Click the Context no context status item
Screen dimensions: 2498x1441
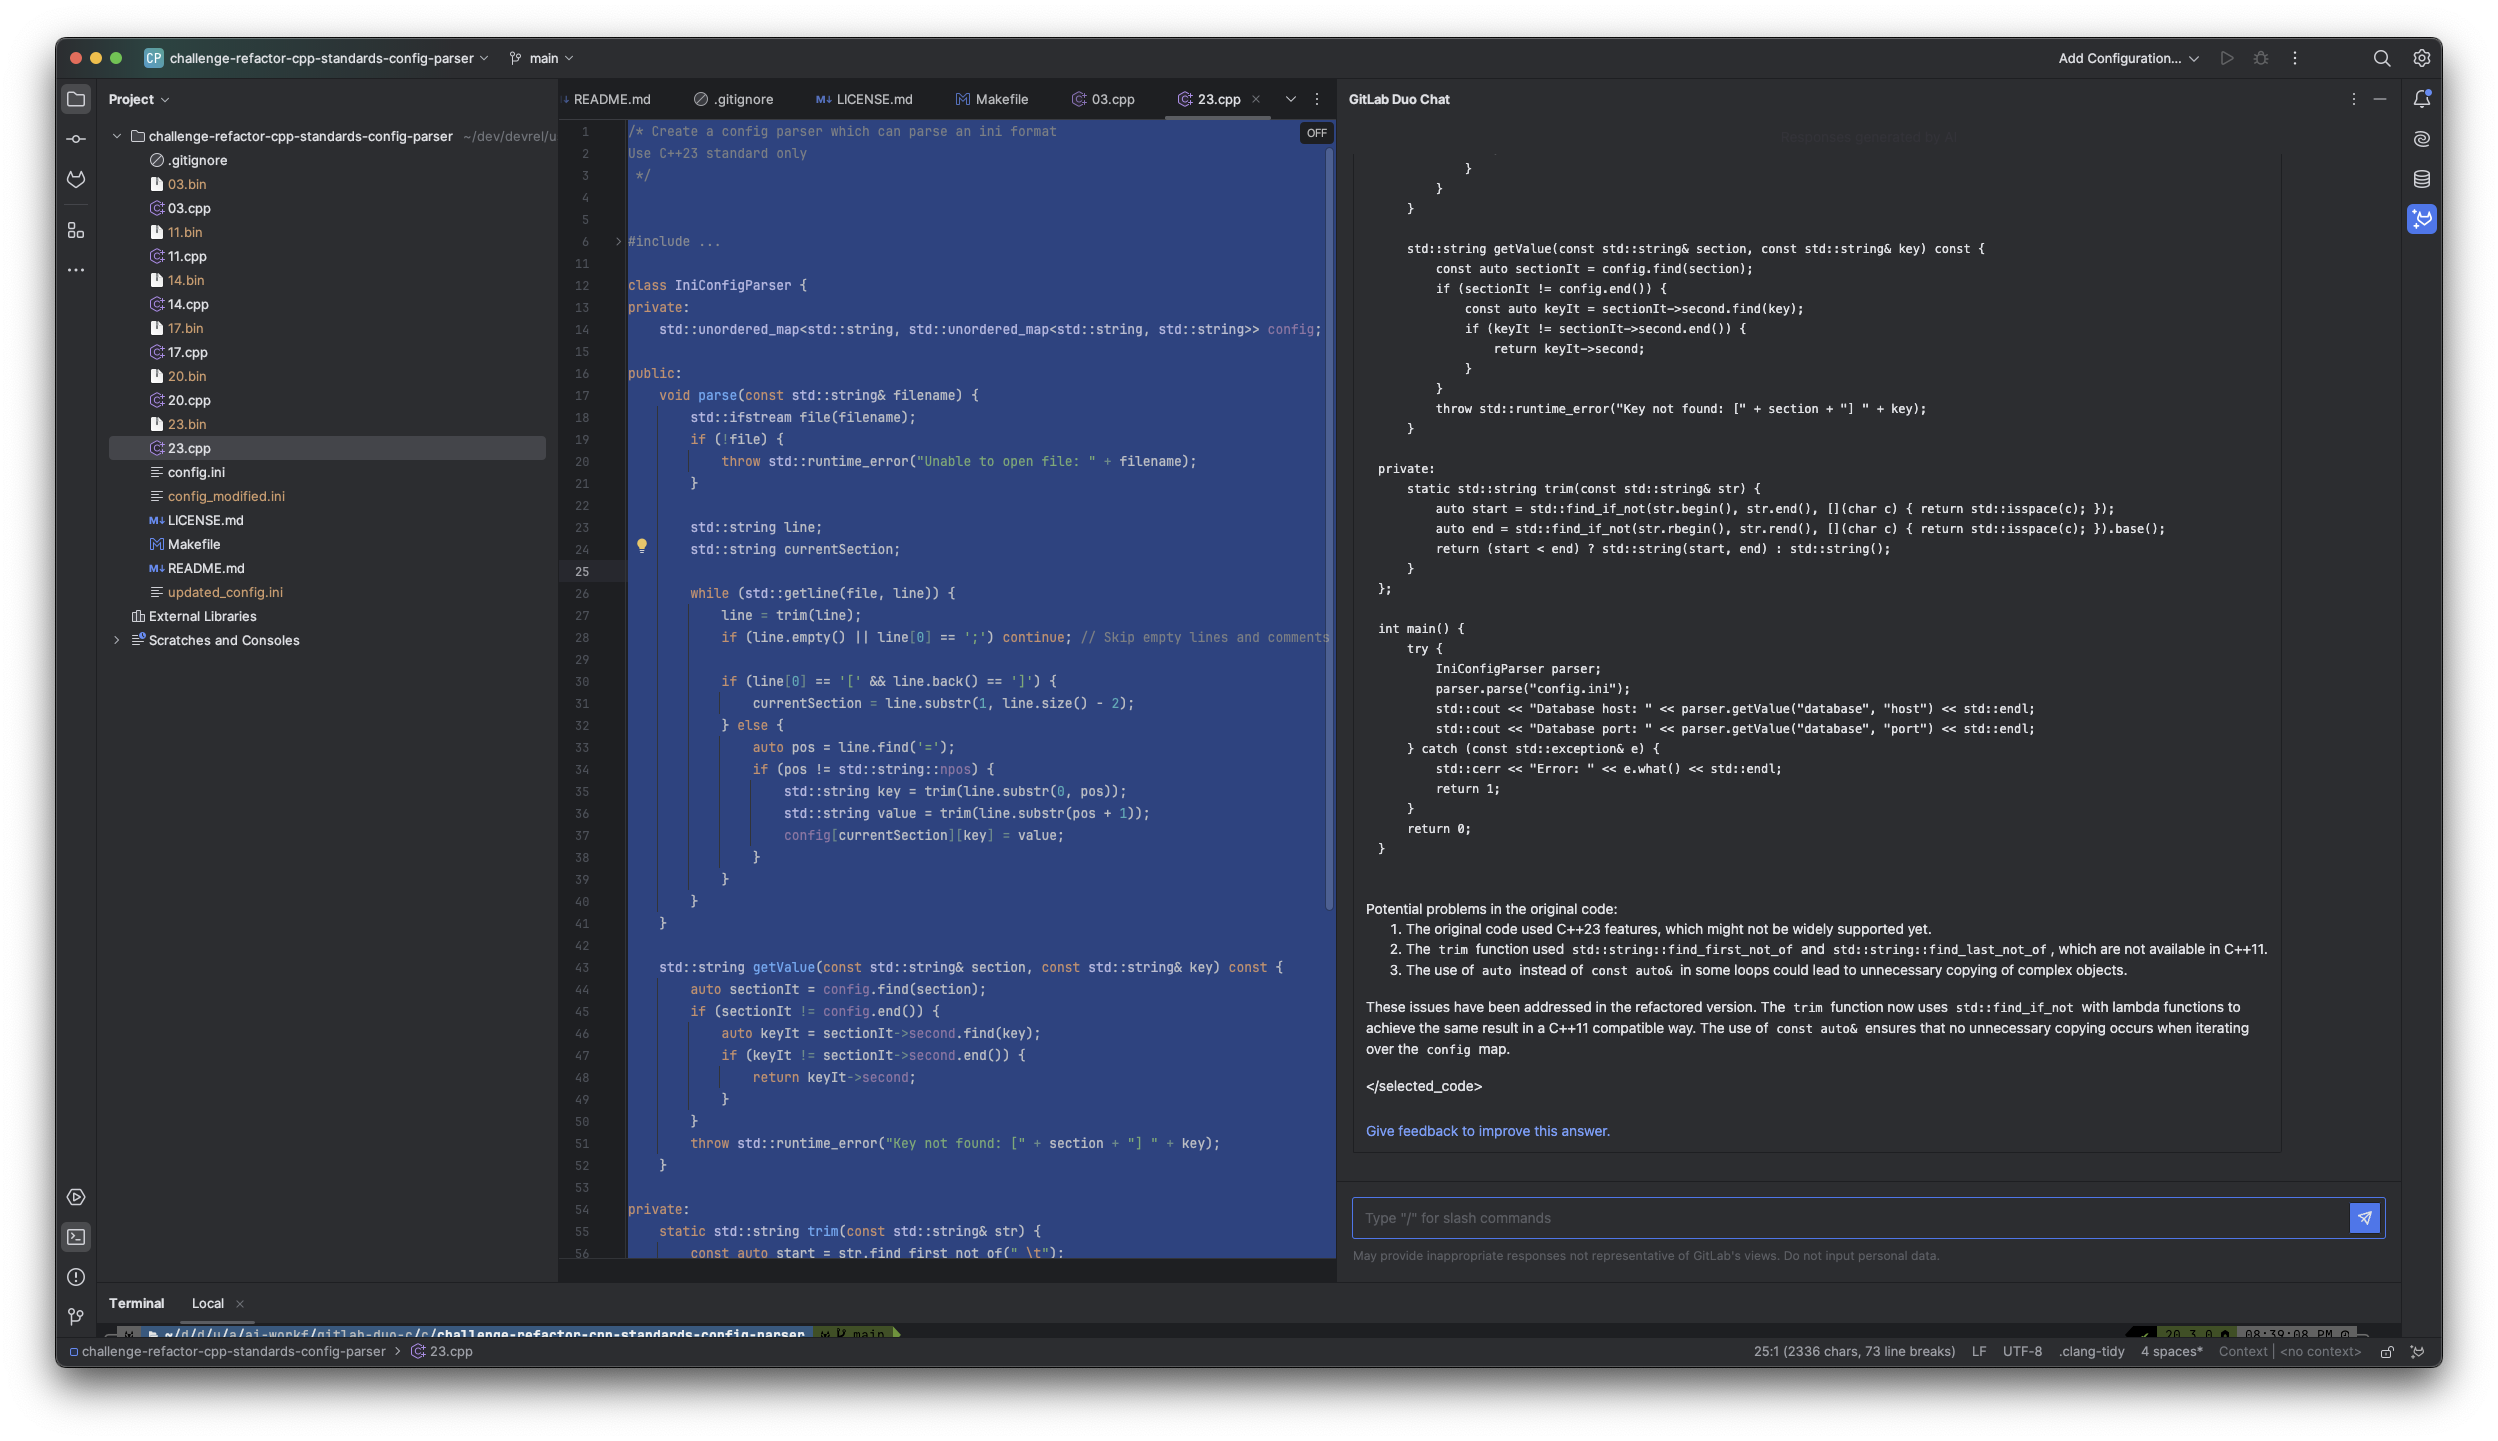pyautogui.click(x=2289, y=1352)
